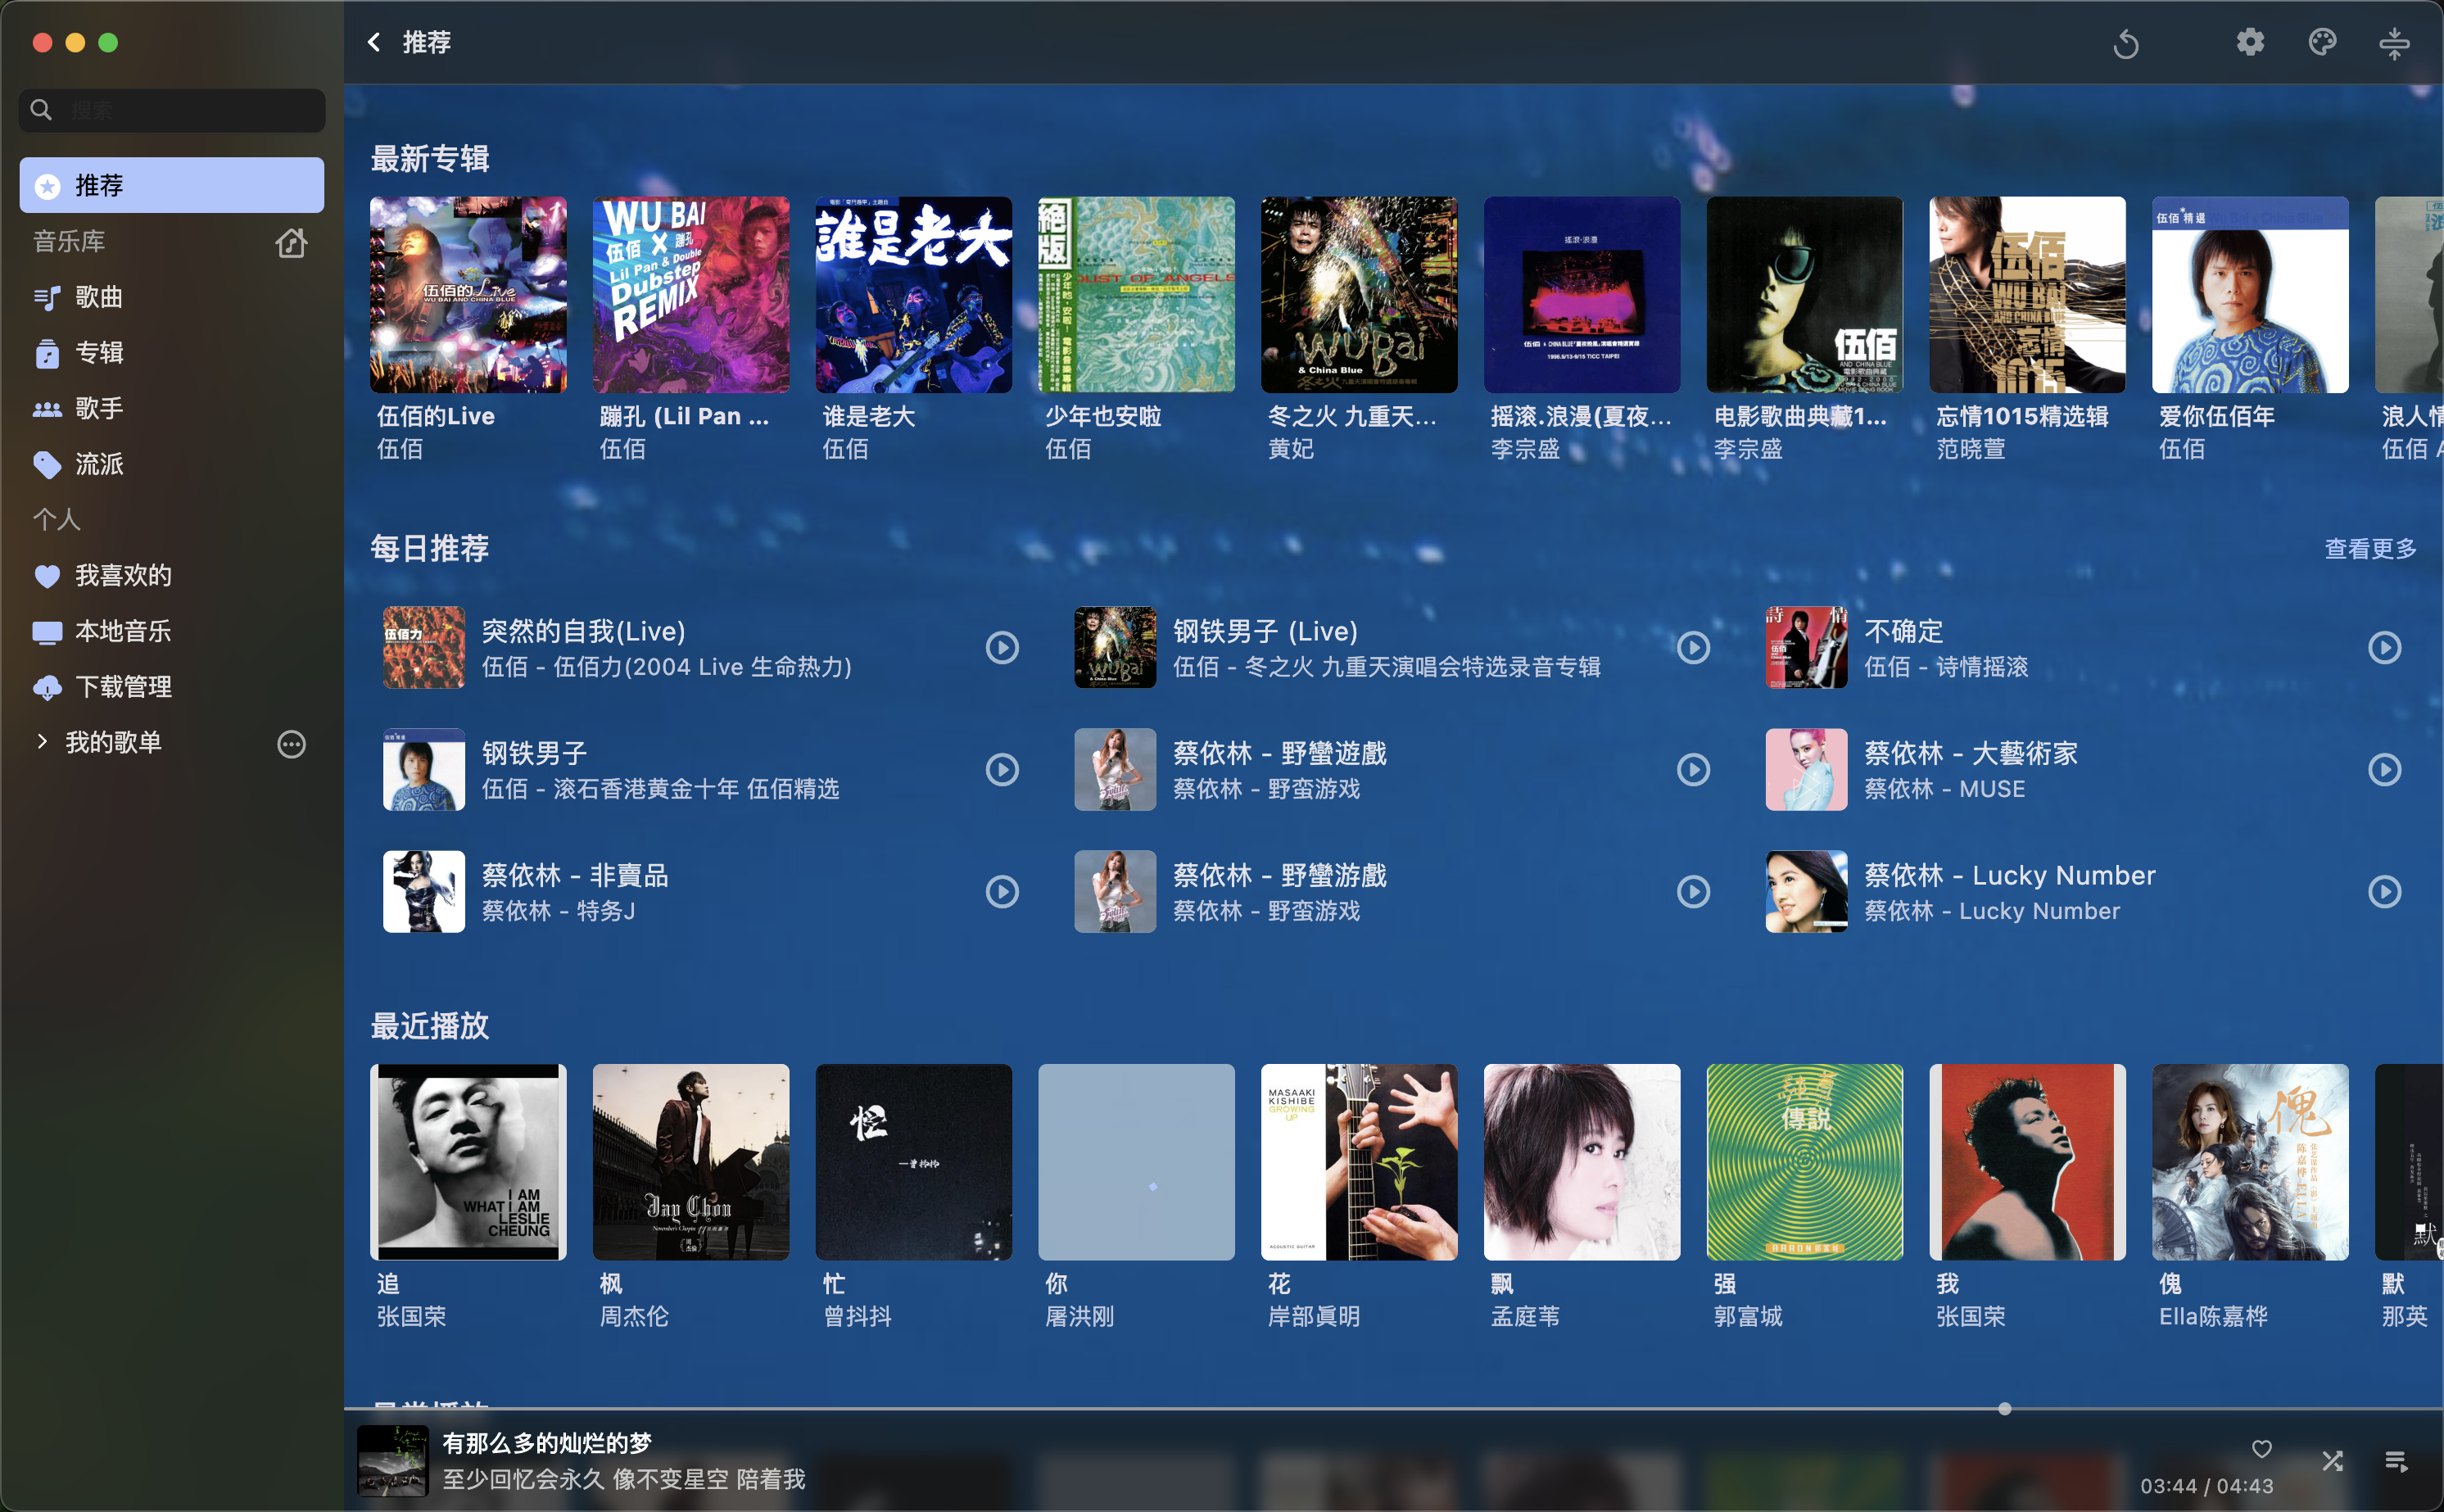2444x1512 pixels.
Task: Play 蔡依林 - 非賣品 play icon
Action: pyautogui.click(x=1002, y=891)
